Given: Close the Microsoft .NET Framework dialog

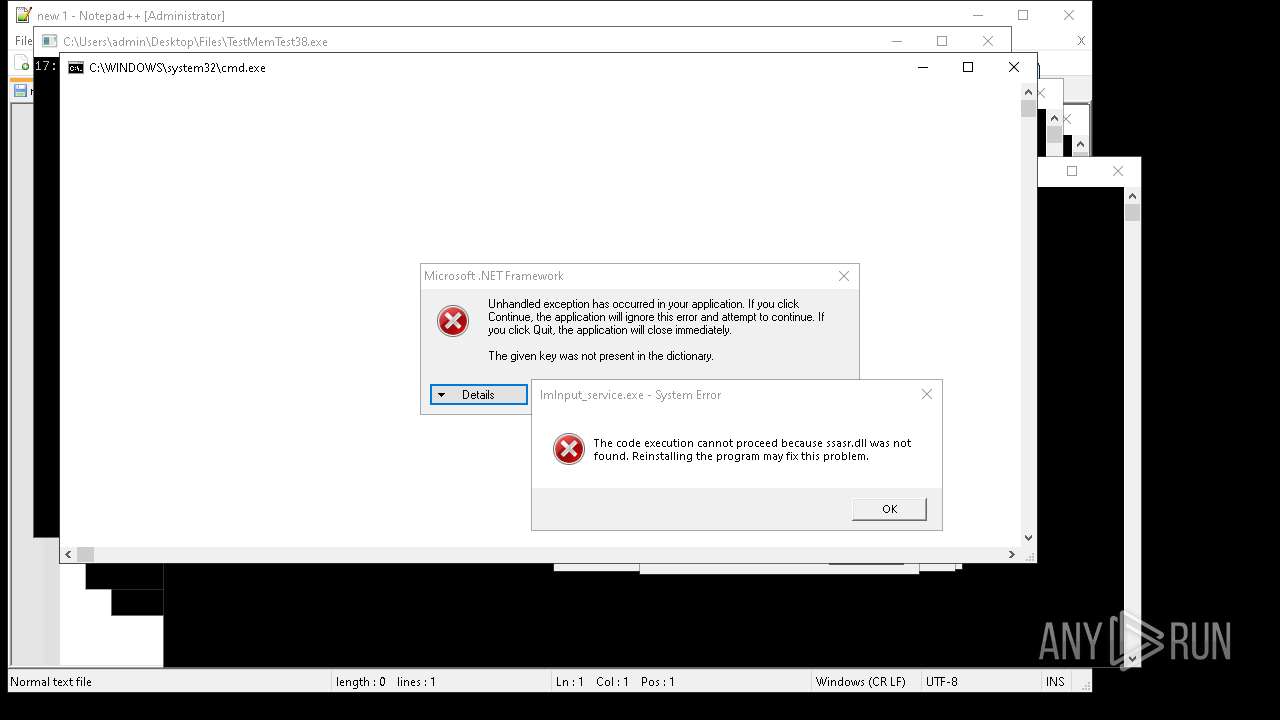Looking at the screenshot, I should click(x=843, y=276).
